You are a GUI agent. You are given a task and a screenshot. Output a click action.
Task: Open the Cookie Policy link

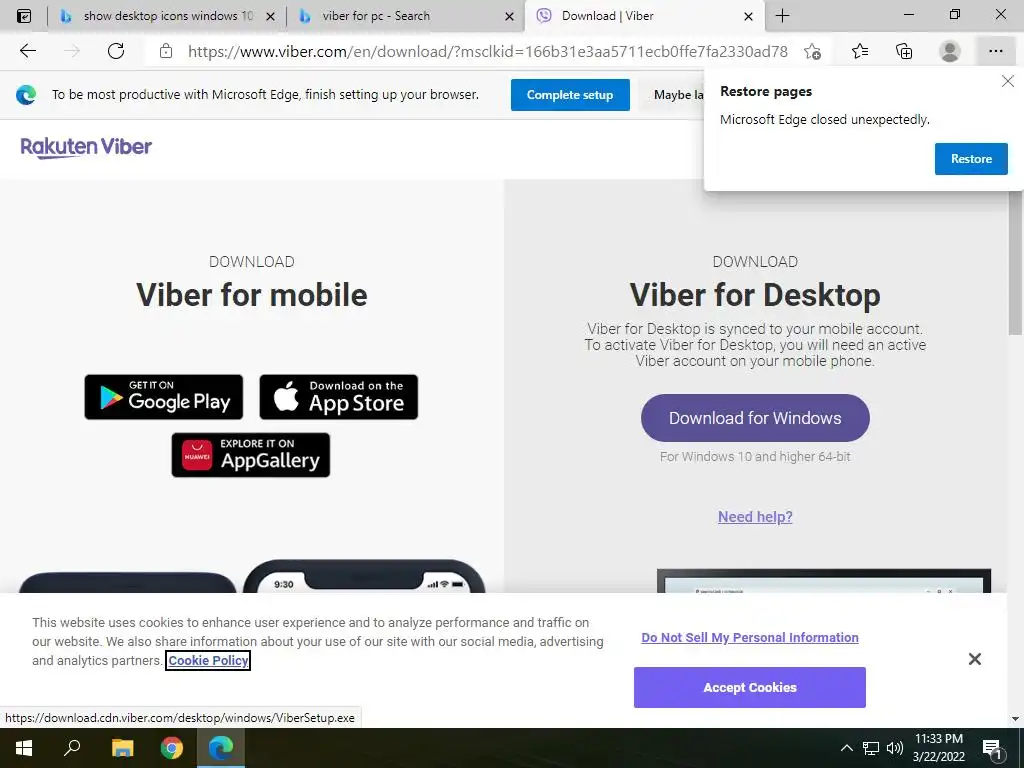pos(208,660)
